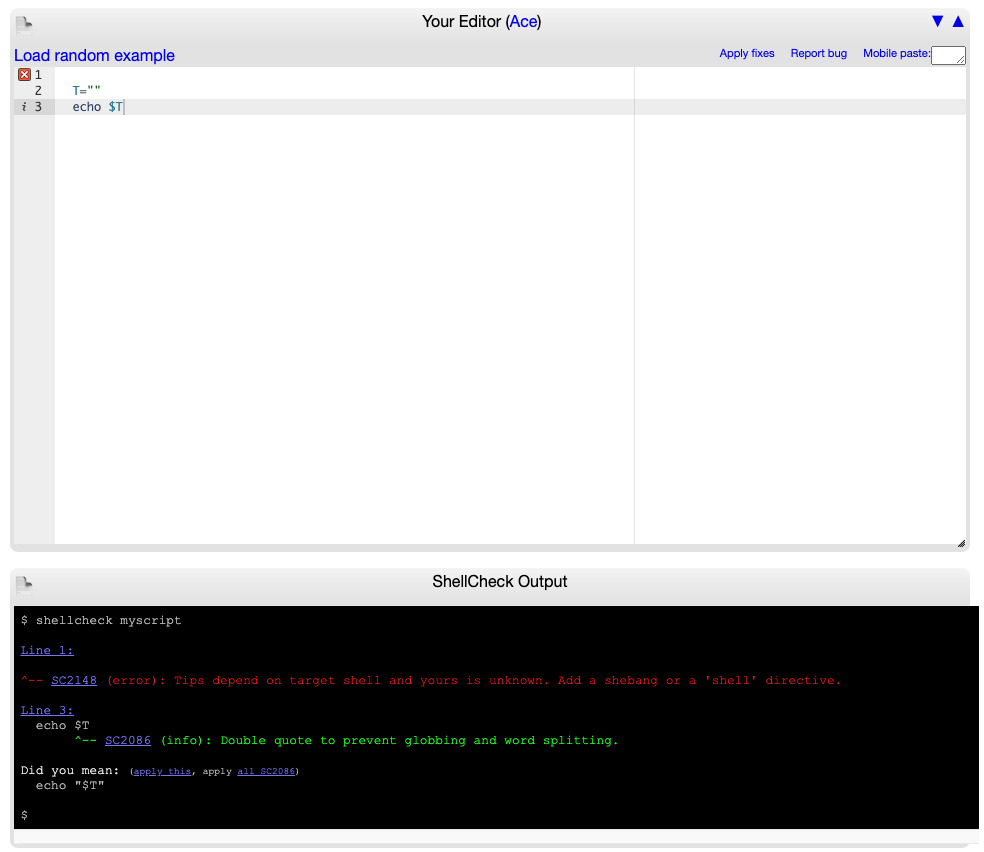
Task: Click the resize grip at the editor's bottom-right corner
Action: tap(961, 541)
